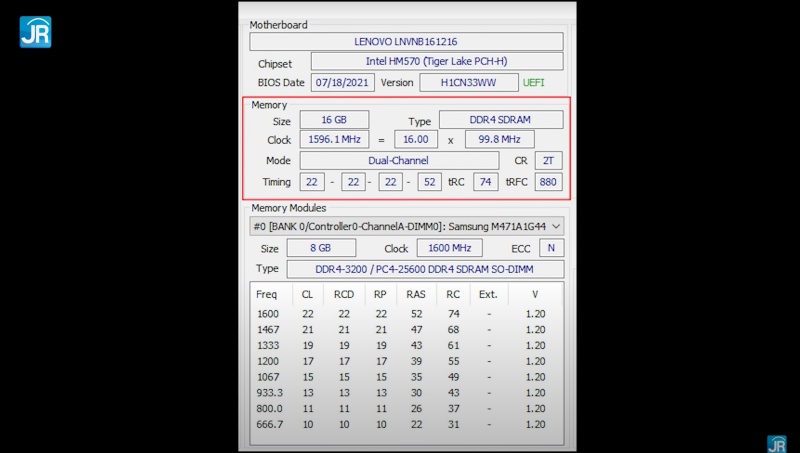The width and height of the screenshot is (800, 453).
Task: Click the tRC field showing 74
Action: [x=486, y=182]
